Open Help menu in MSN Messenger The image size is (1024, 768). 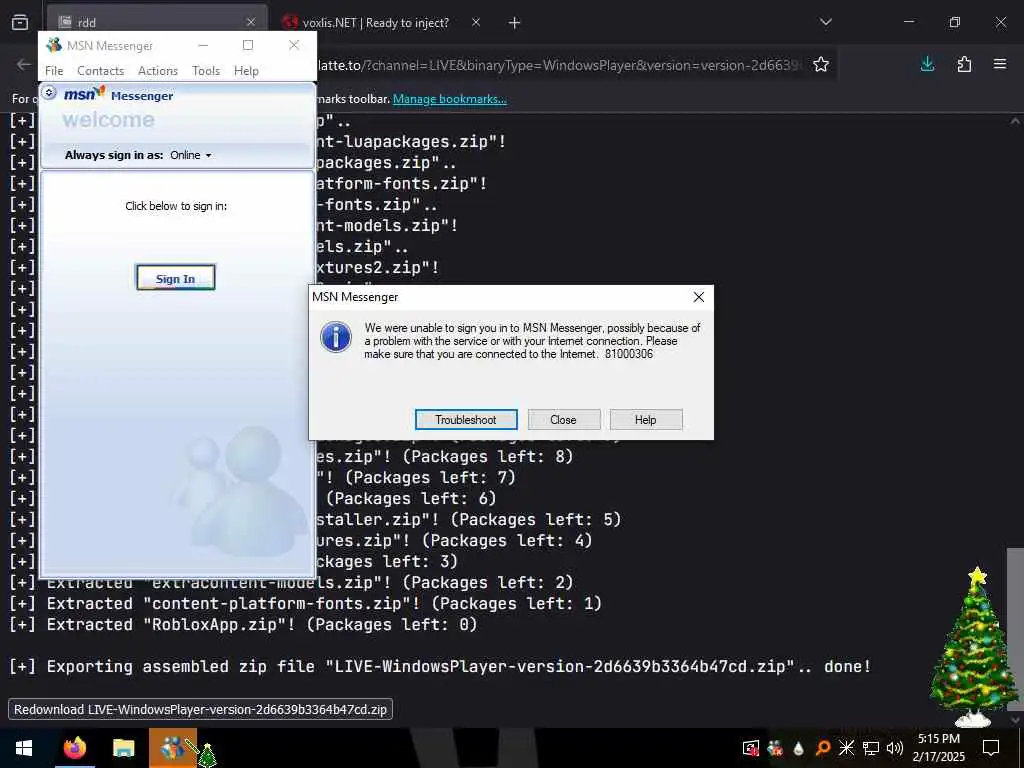click(x=246, y=71)
